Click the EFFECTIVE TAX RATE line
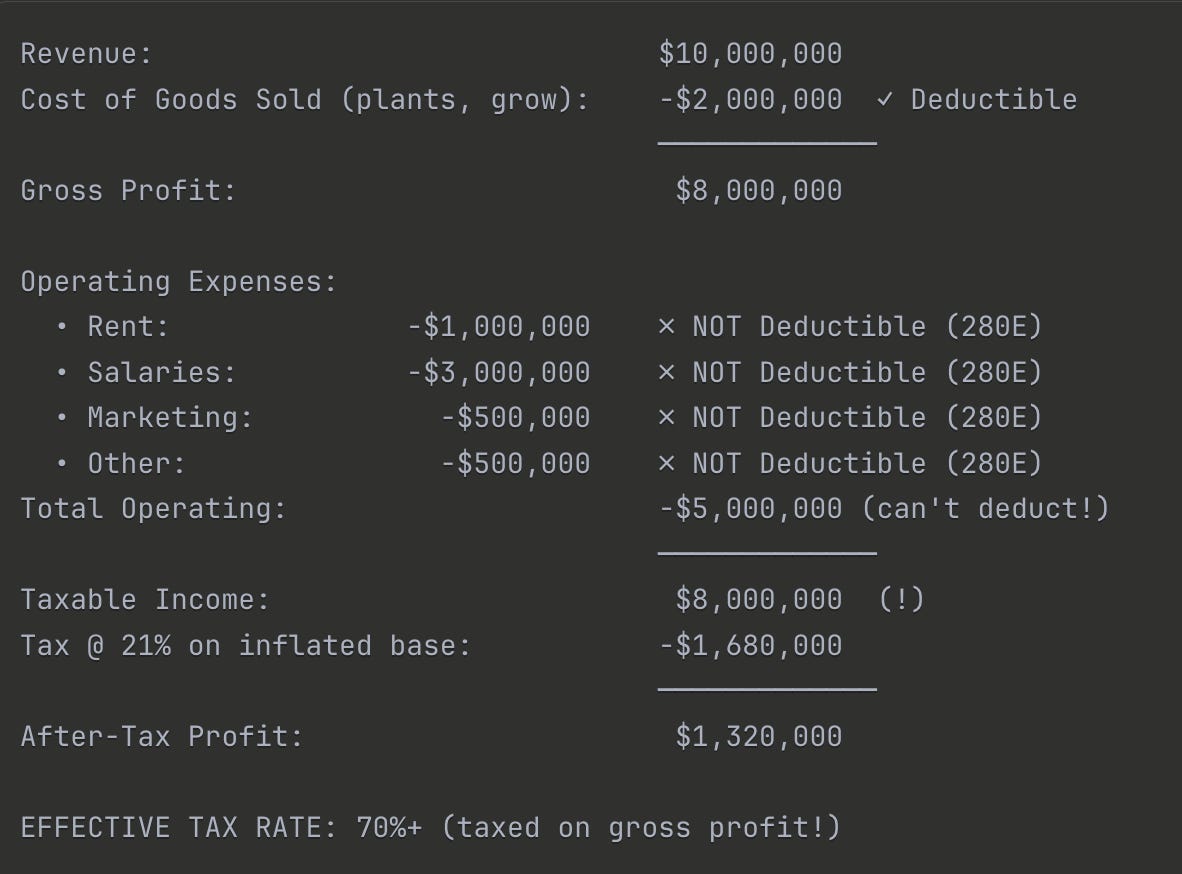The height and width of the screenshot is (874, 1182). pos(430,827)
